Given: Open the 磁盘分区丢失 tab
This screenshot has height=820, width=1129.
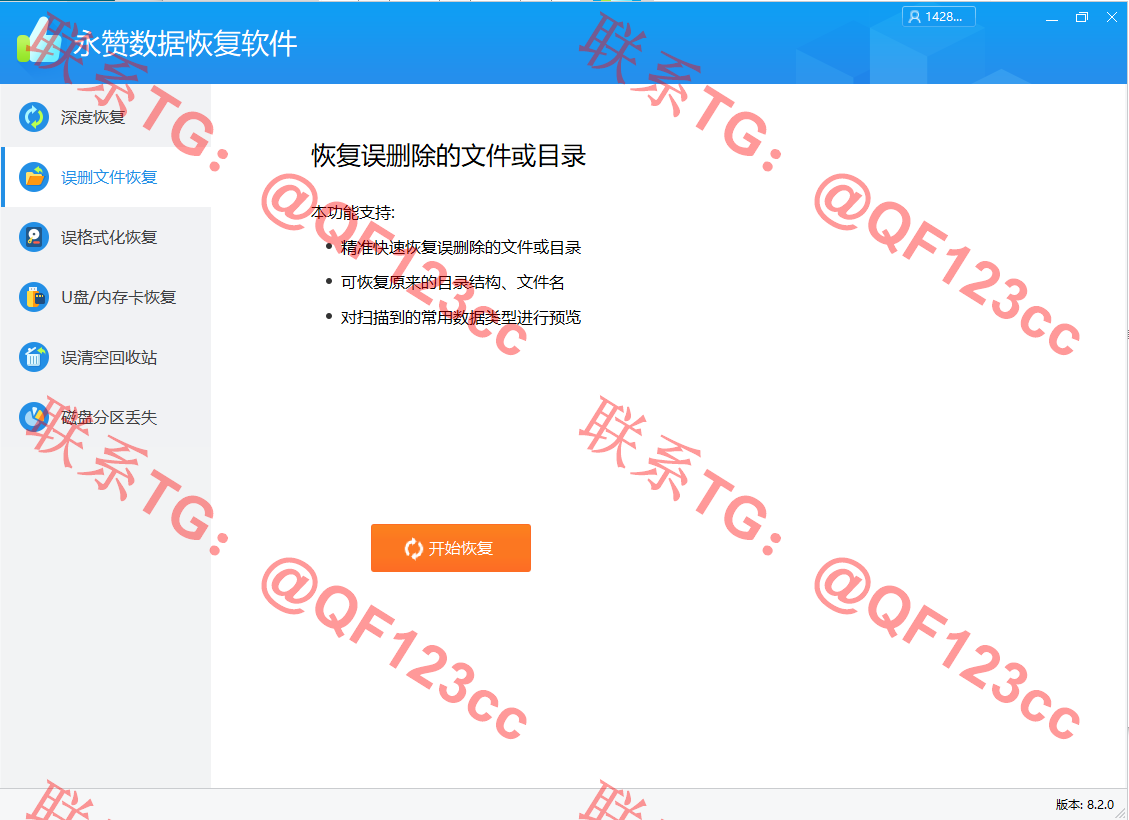Looking at the screenshot, I should tap(106, 417).
